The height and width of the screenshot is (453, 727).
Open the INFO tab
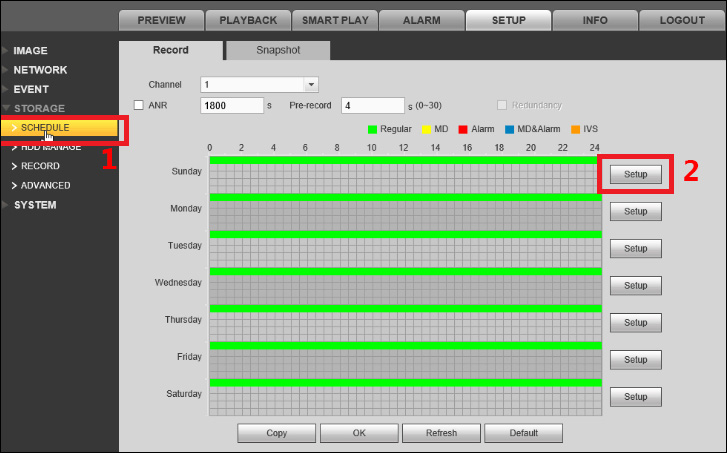point(595,20)
